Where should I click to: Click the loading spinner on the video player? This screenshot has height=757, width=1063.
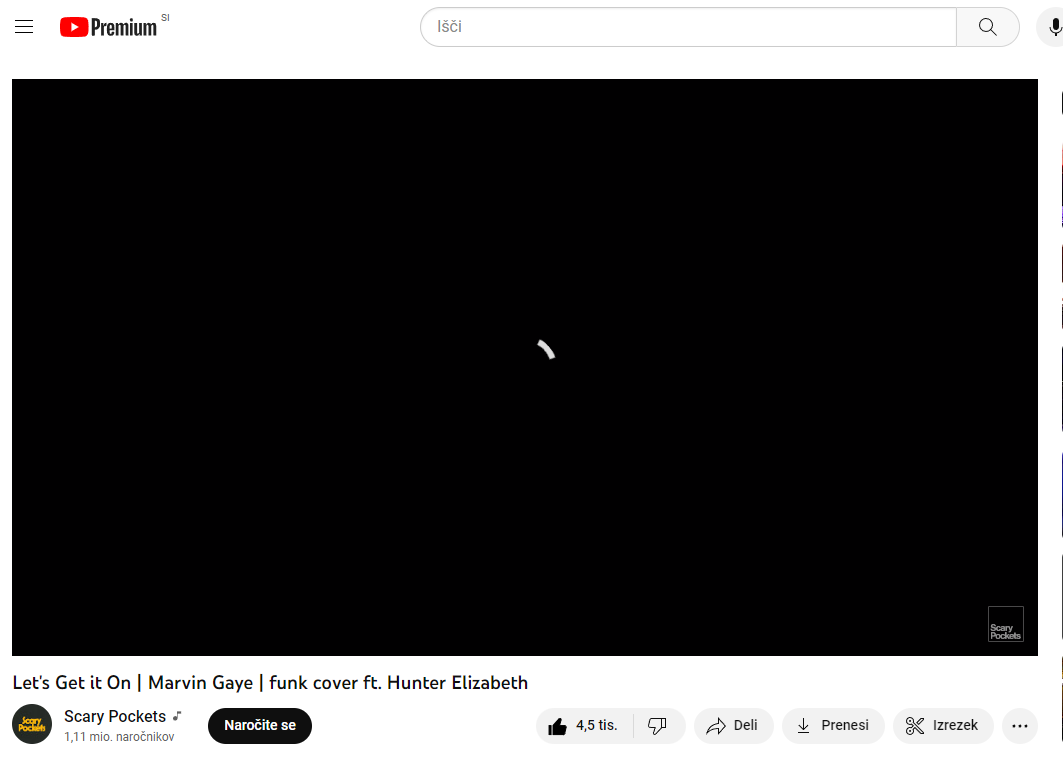click(545, 350)
